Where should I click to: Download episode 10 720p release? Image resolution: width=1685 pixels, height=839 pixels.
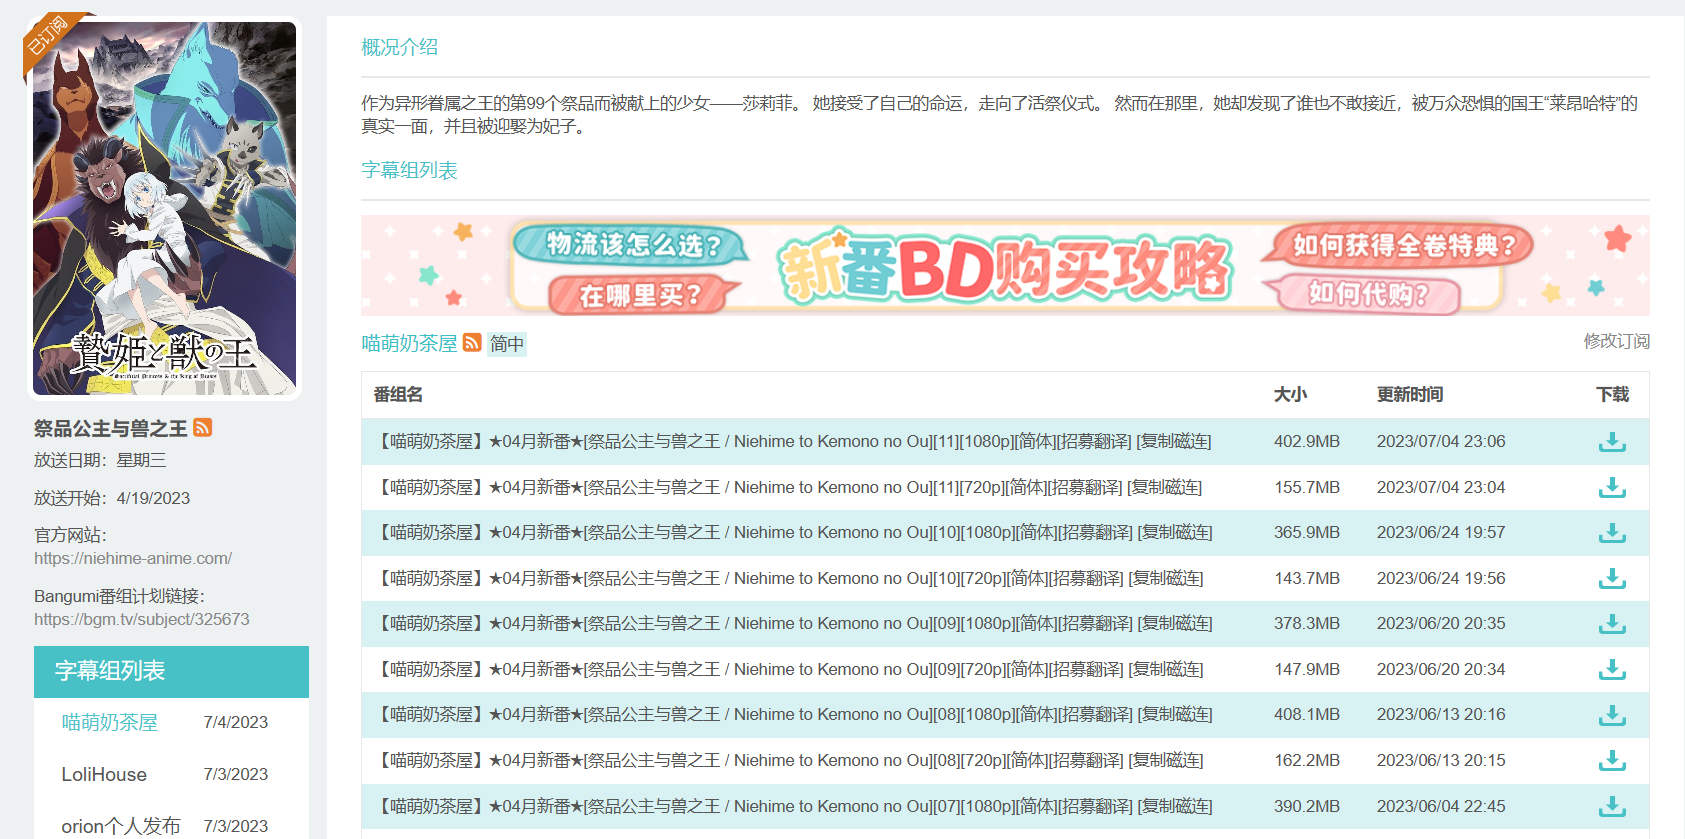pos(1611,579)
